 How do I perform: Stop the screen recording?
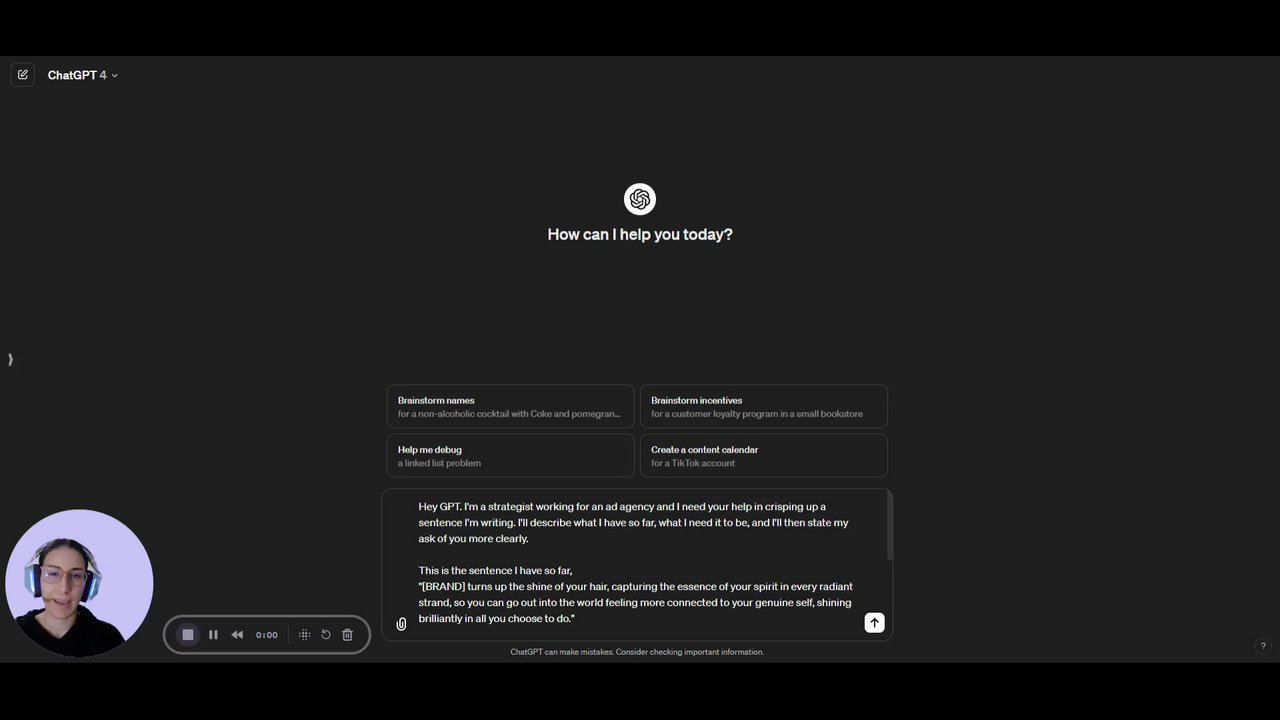coord(187,635)
